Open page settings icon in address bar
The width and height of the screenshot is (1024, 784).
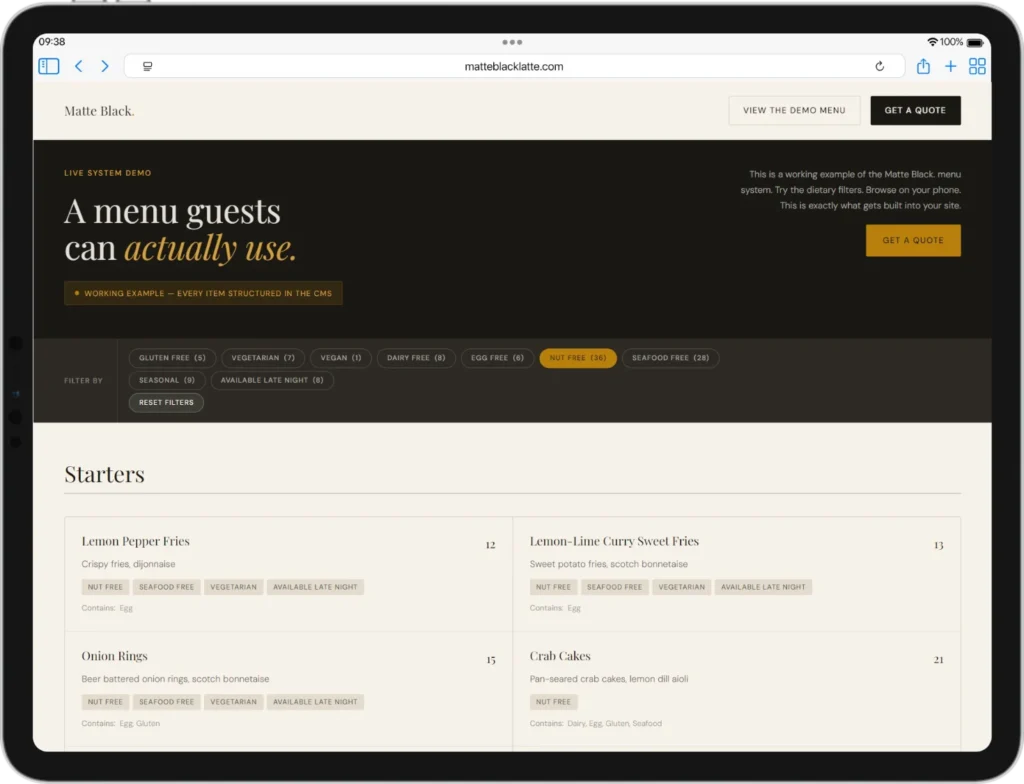point(147,67)
